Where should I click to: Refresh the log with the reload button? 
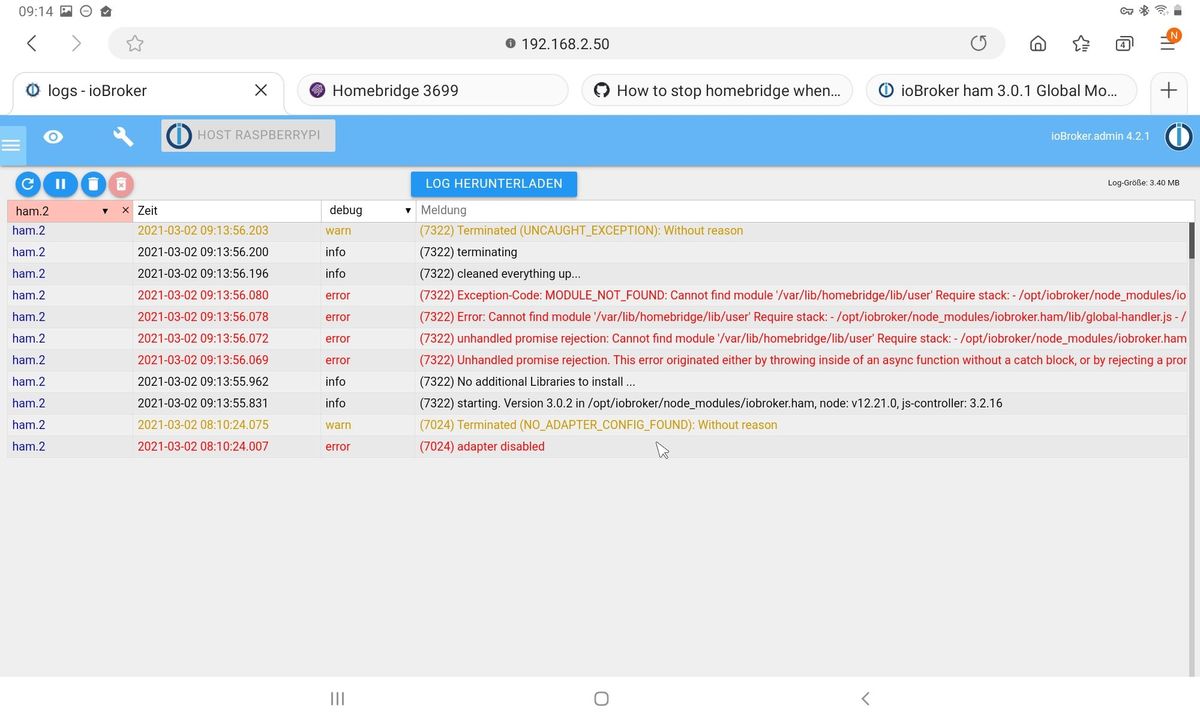(x=28, y=184)
